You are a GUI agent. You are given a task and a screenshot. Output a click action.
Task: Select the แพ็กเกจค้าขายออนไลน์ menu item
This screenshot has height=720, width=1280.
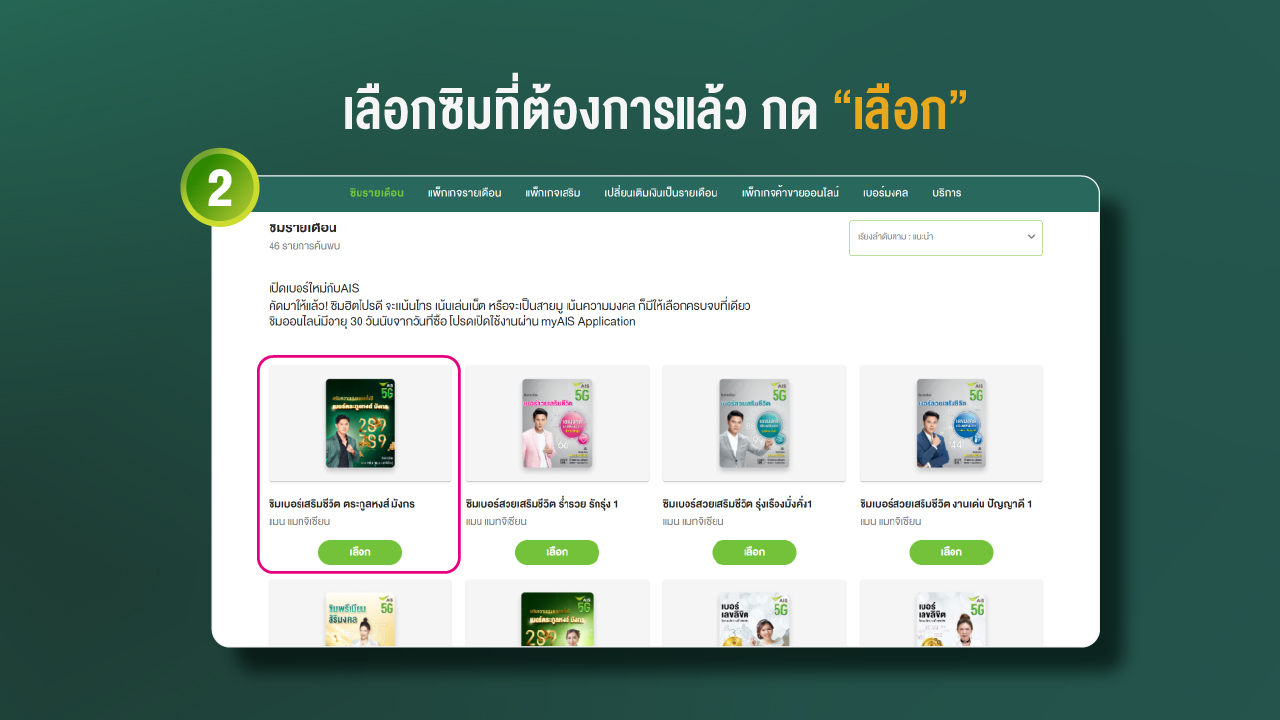click(790, 193)
